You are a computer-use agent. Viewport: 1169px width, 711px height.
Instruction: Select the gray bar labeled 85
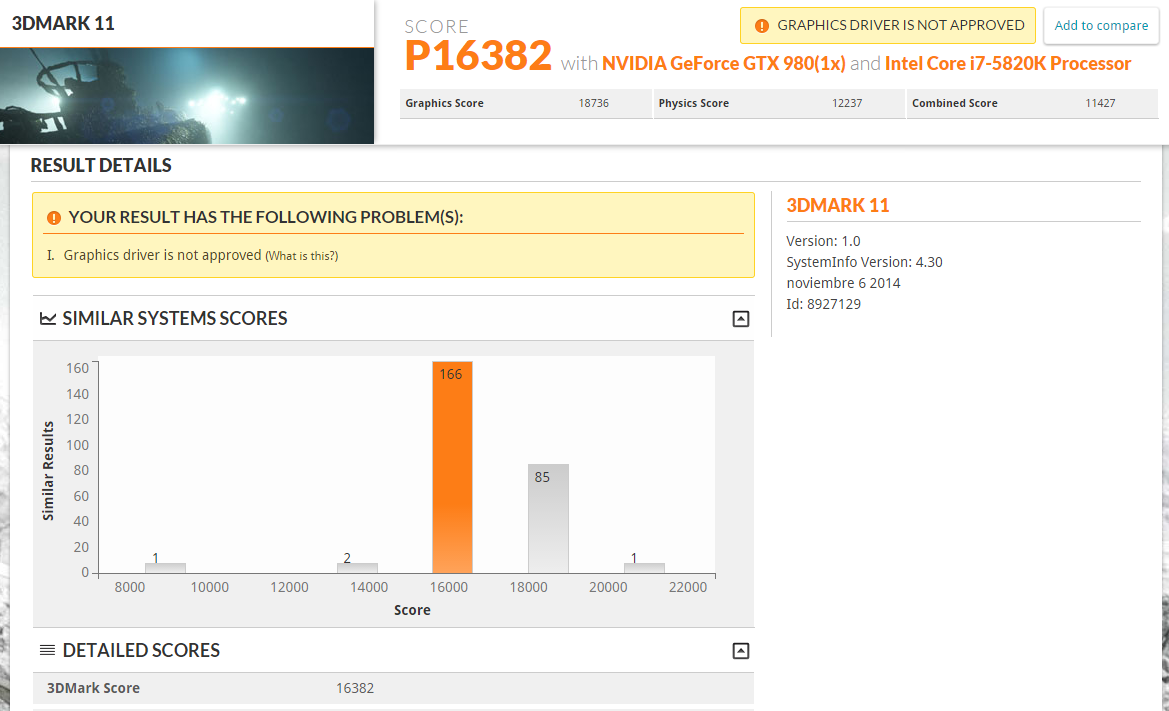click(548, 519)
